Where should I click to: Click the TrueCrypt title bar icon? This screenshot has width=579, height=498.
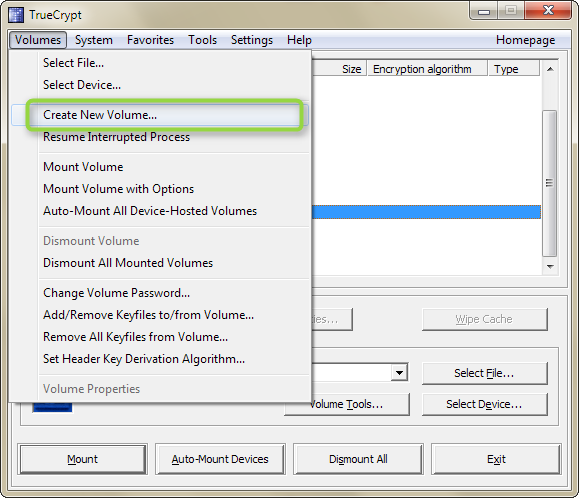tap(16, 15)
